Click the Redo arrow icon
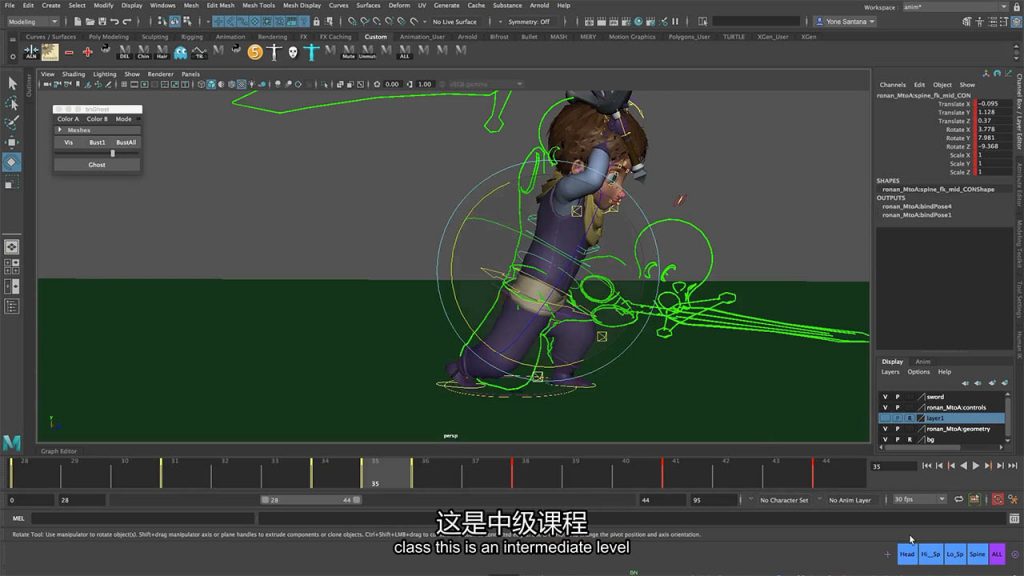 tap(127, 22)
